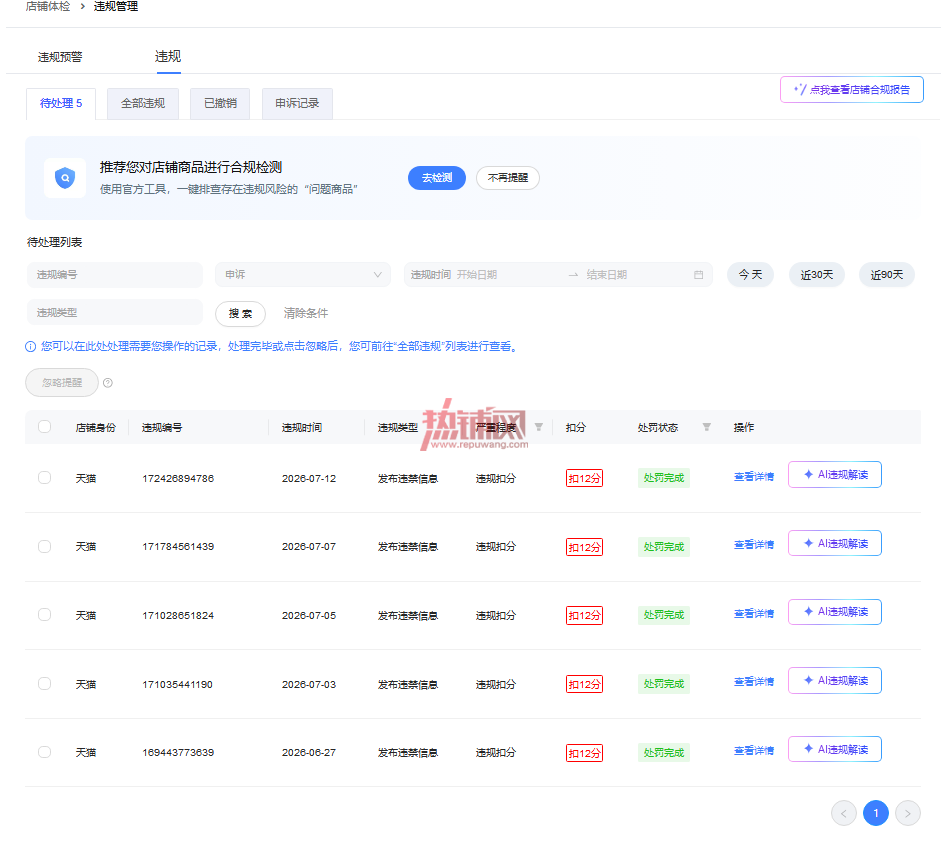Image resolution: width=948 pixels, height=850 pixels.
Task: Check row 169443773639
Action: tap(44, 752)
